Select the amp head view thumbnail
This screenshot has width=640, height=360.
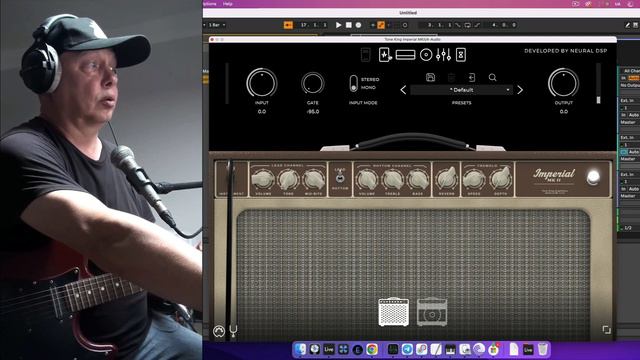[x=393, y=312]
